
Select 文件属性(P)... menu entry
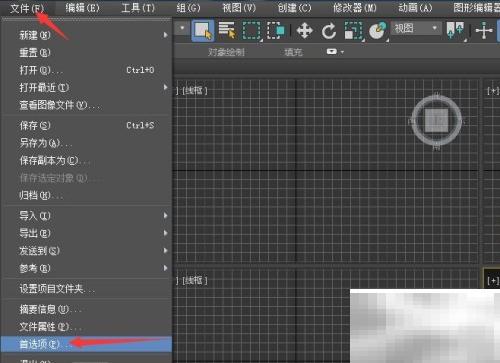coord(87,326)
